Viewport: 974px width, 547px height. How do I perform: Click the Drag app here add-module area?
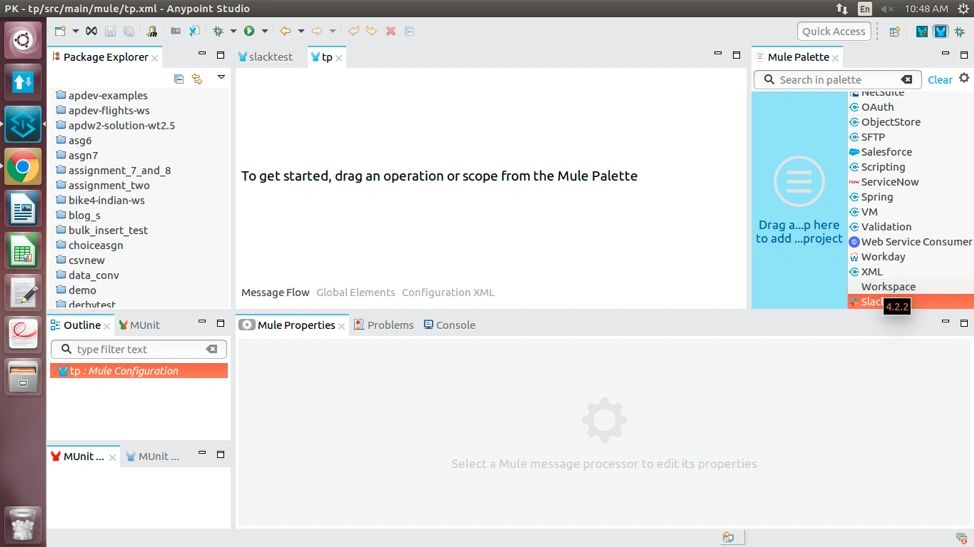click(799, 200)
